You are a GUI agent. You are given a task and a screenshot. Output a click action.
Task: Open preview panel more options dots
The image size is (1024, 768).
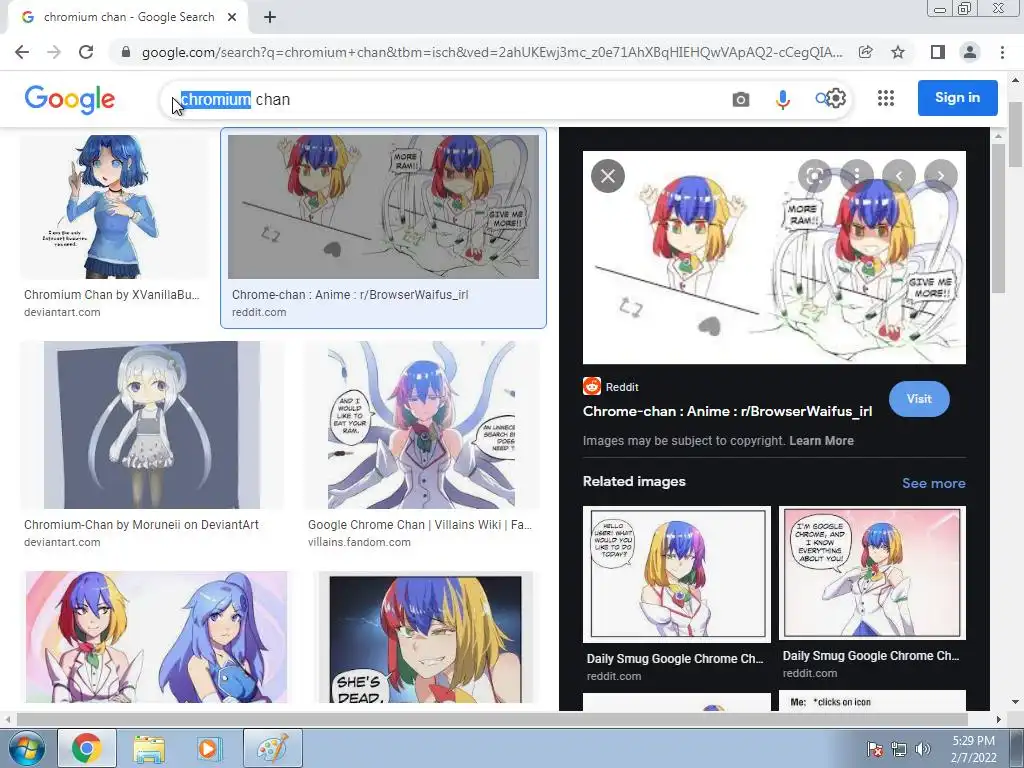(857, 176)
